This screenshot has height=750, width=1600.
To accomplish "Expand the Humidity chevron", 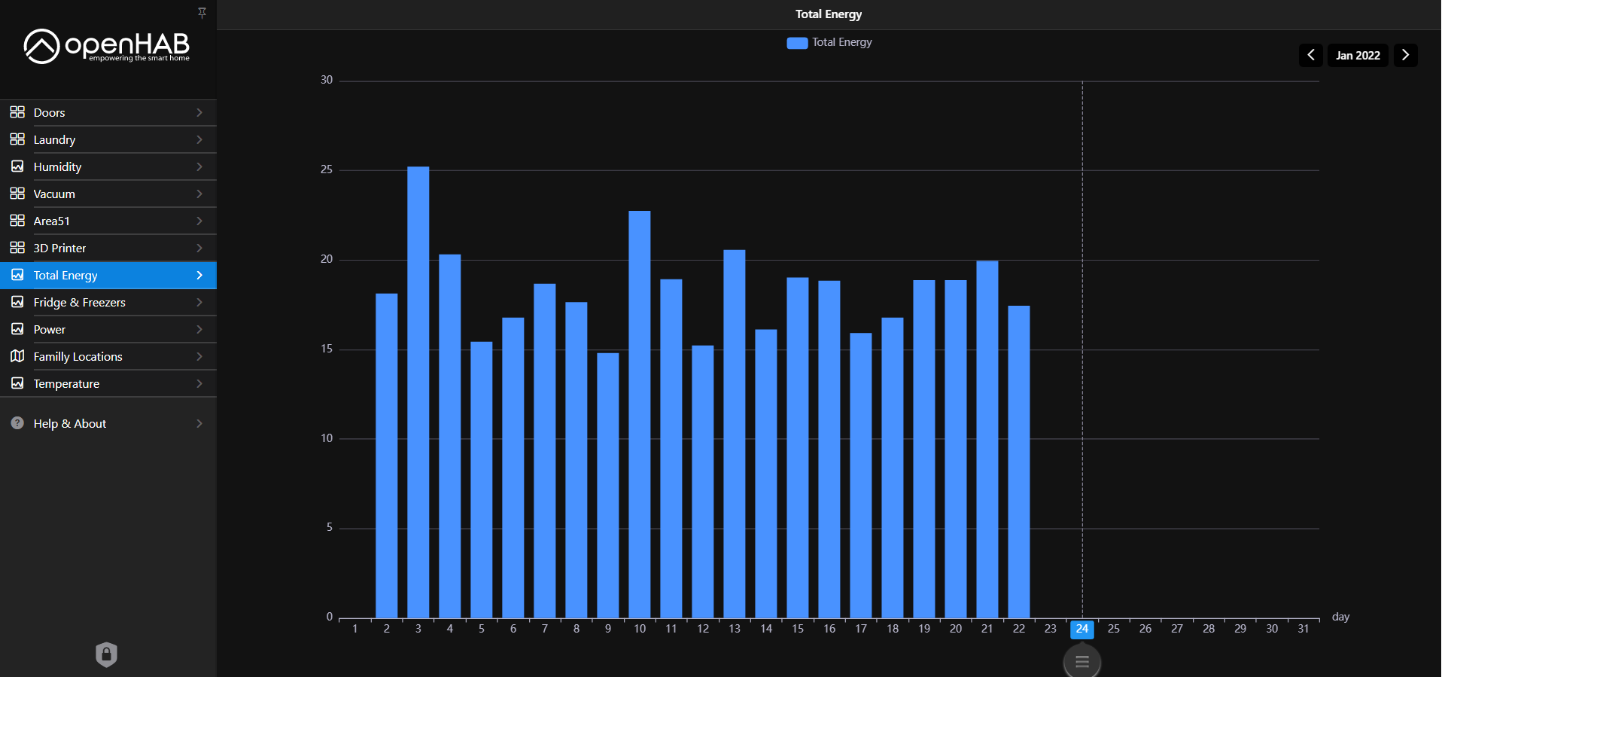I will point(199,166).
